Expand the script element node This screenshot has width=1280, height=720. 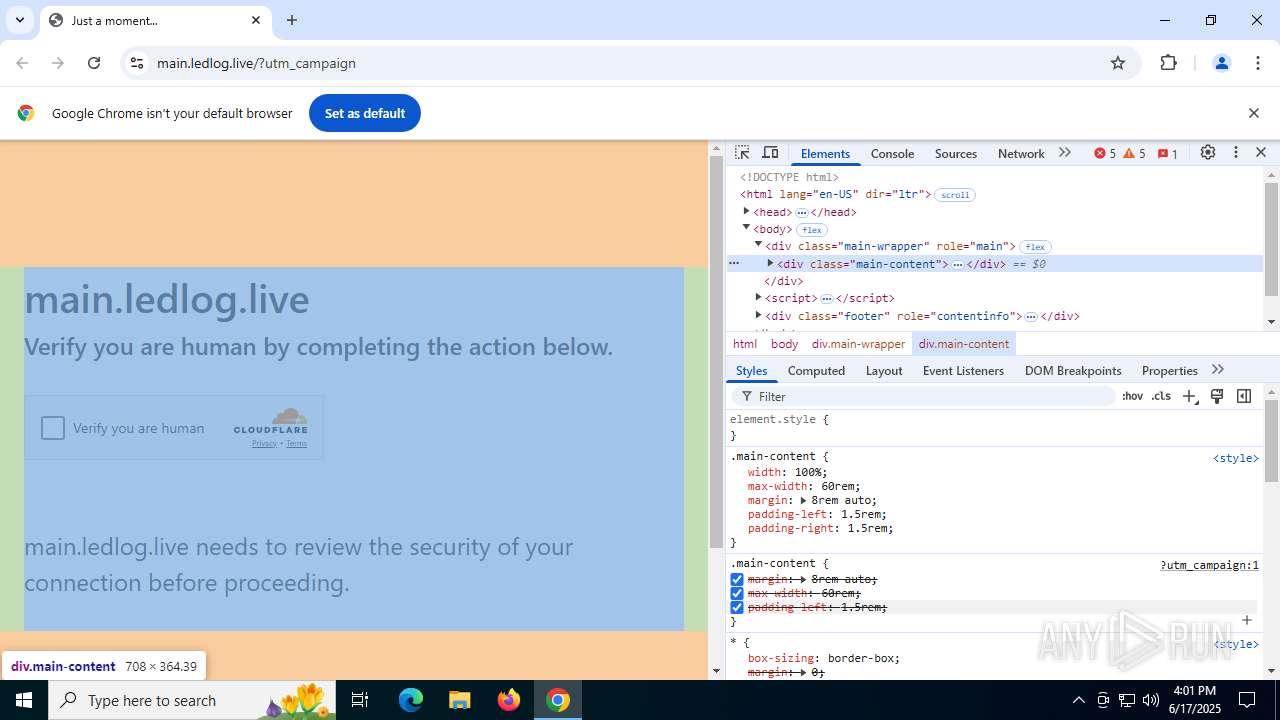758,298
